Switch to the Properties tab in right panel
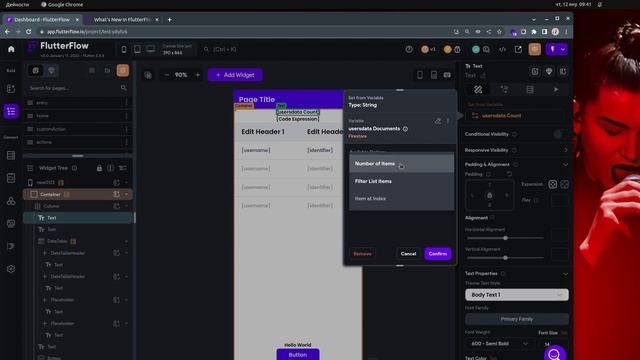Viewport: 640px width, 360px height. tap(478, 89)
